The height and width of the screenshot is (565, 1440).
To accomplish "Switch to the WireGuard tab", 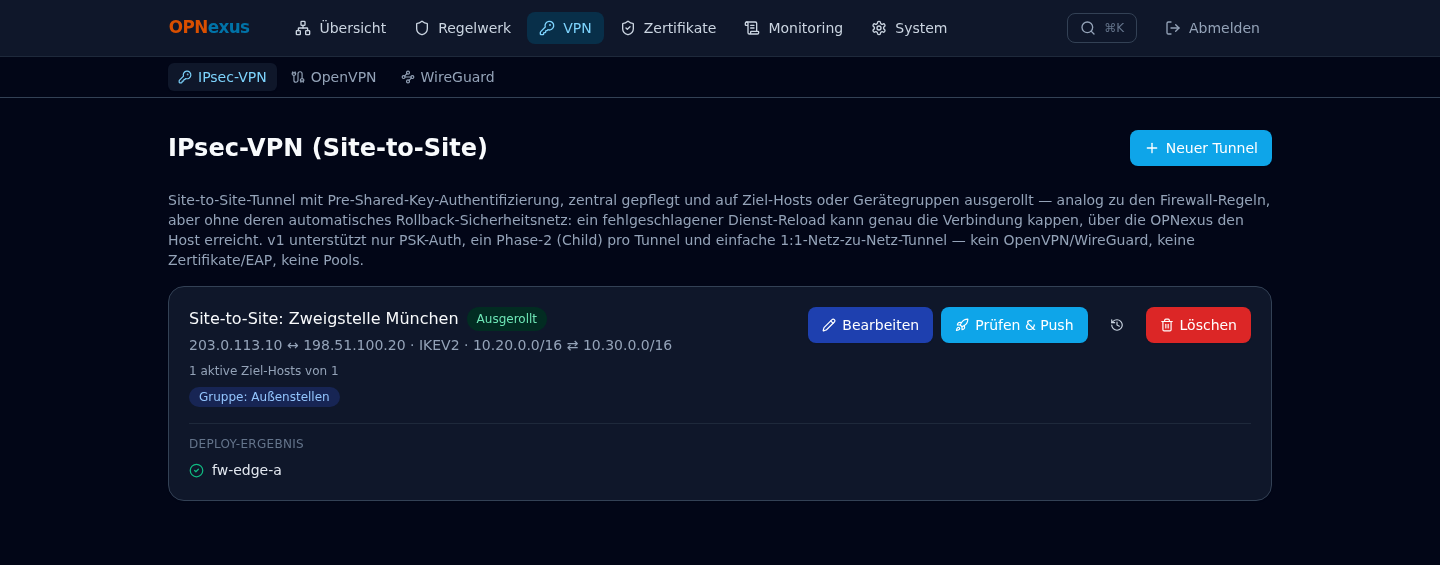I will click(448, 77).
